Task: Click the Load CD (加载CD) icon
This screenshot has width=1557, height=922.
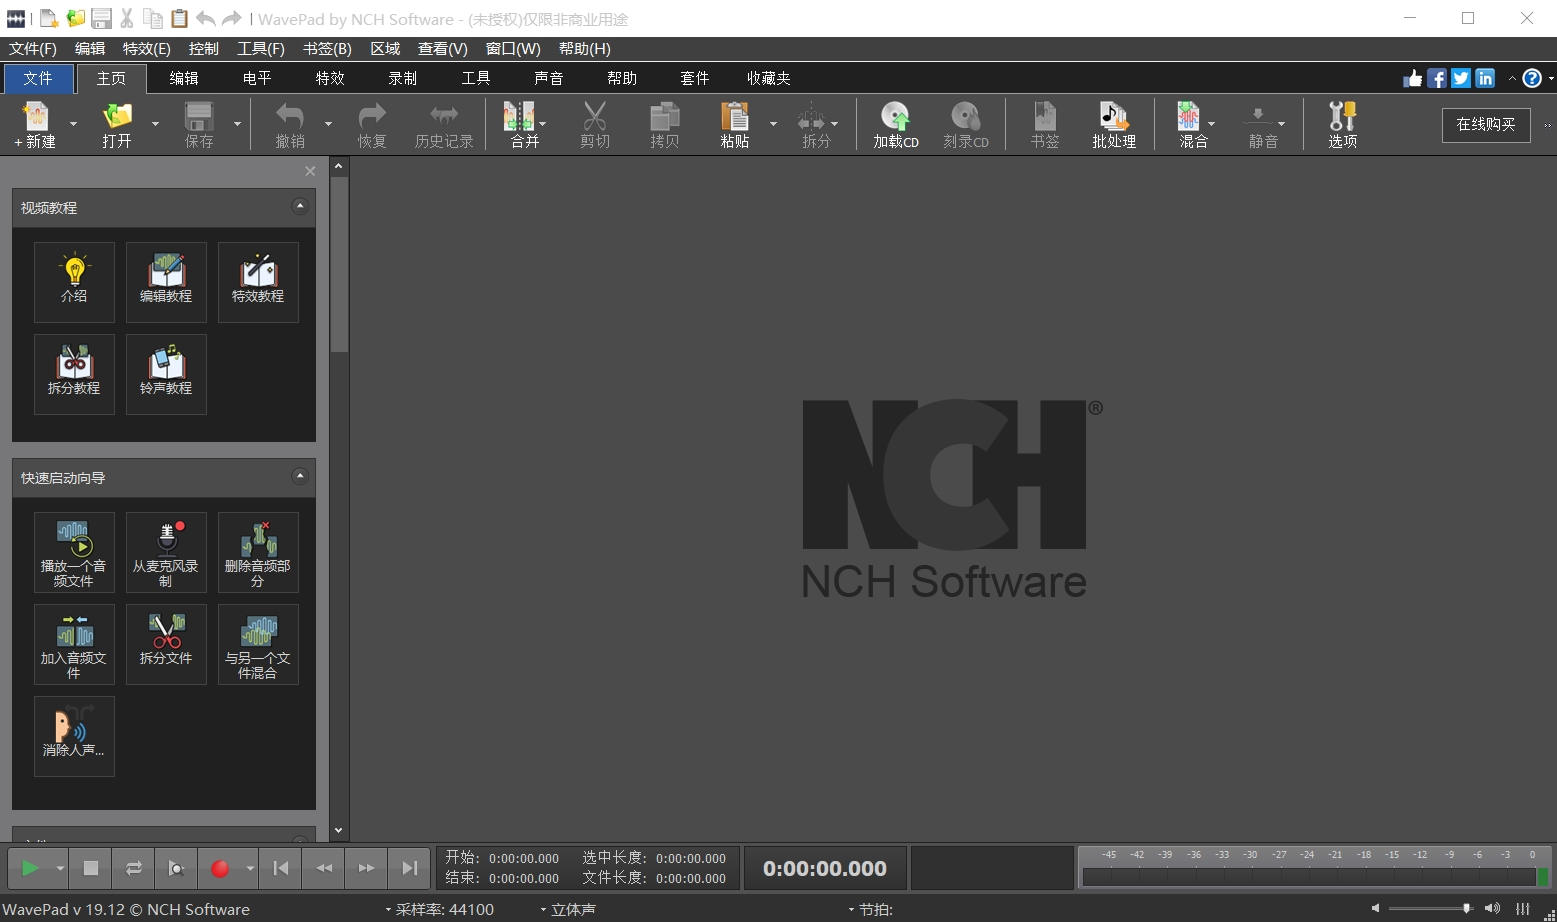Action: point(896,124)
